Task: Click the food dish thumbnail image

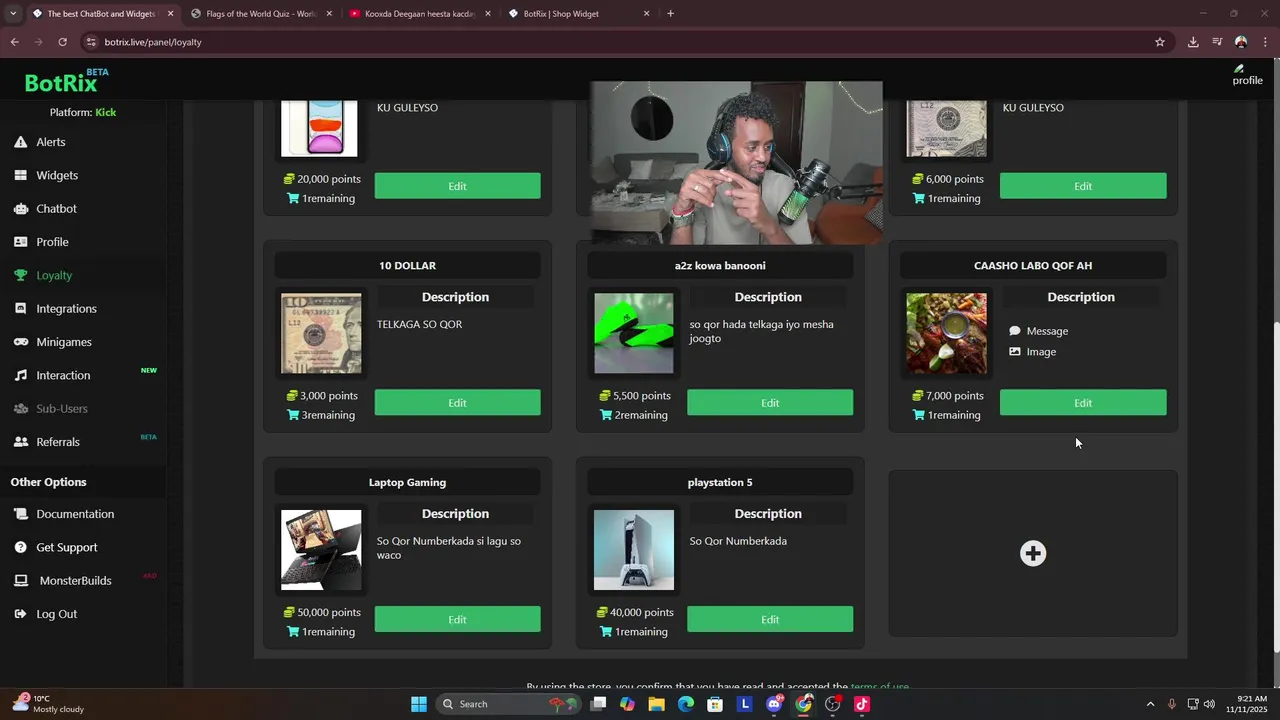Action: tap(946, 333)
